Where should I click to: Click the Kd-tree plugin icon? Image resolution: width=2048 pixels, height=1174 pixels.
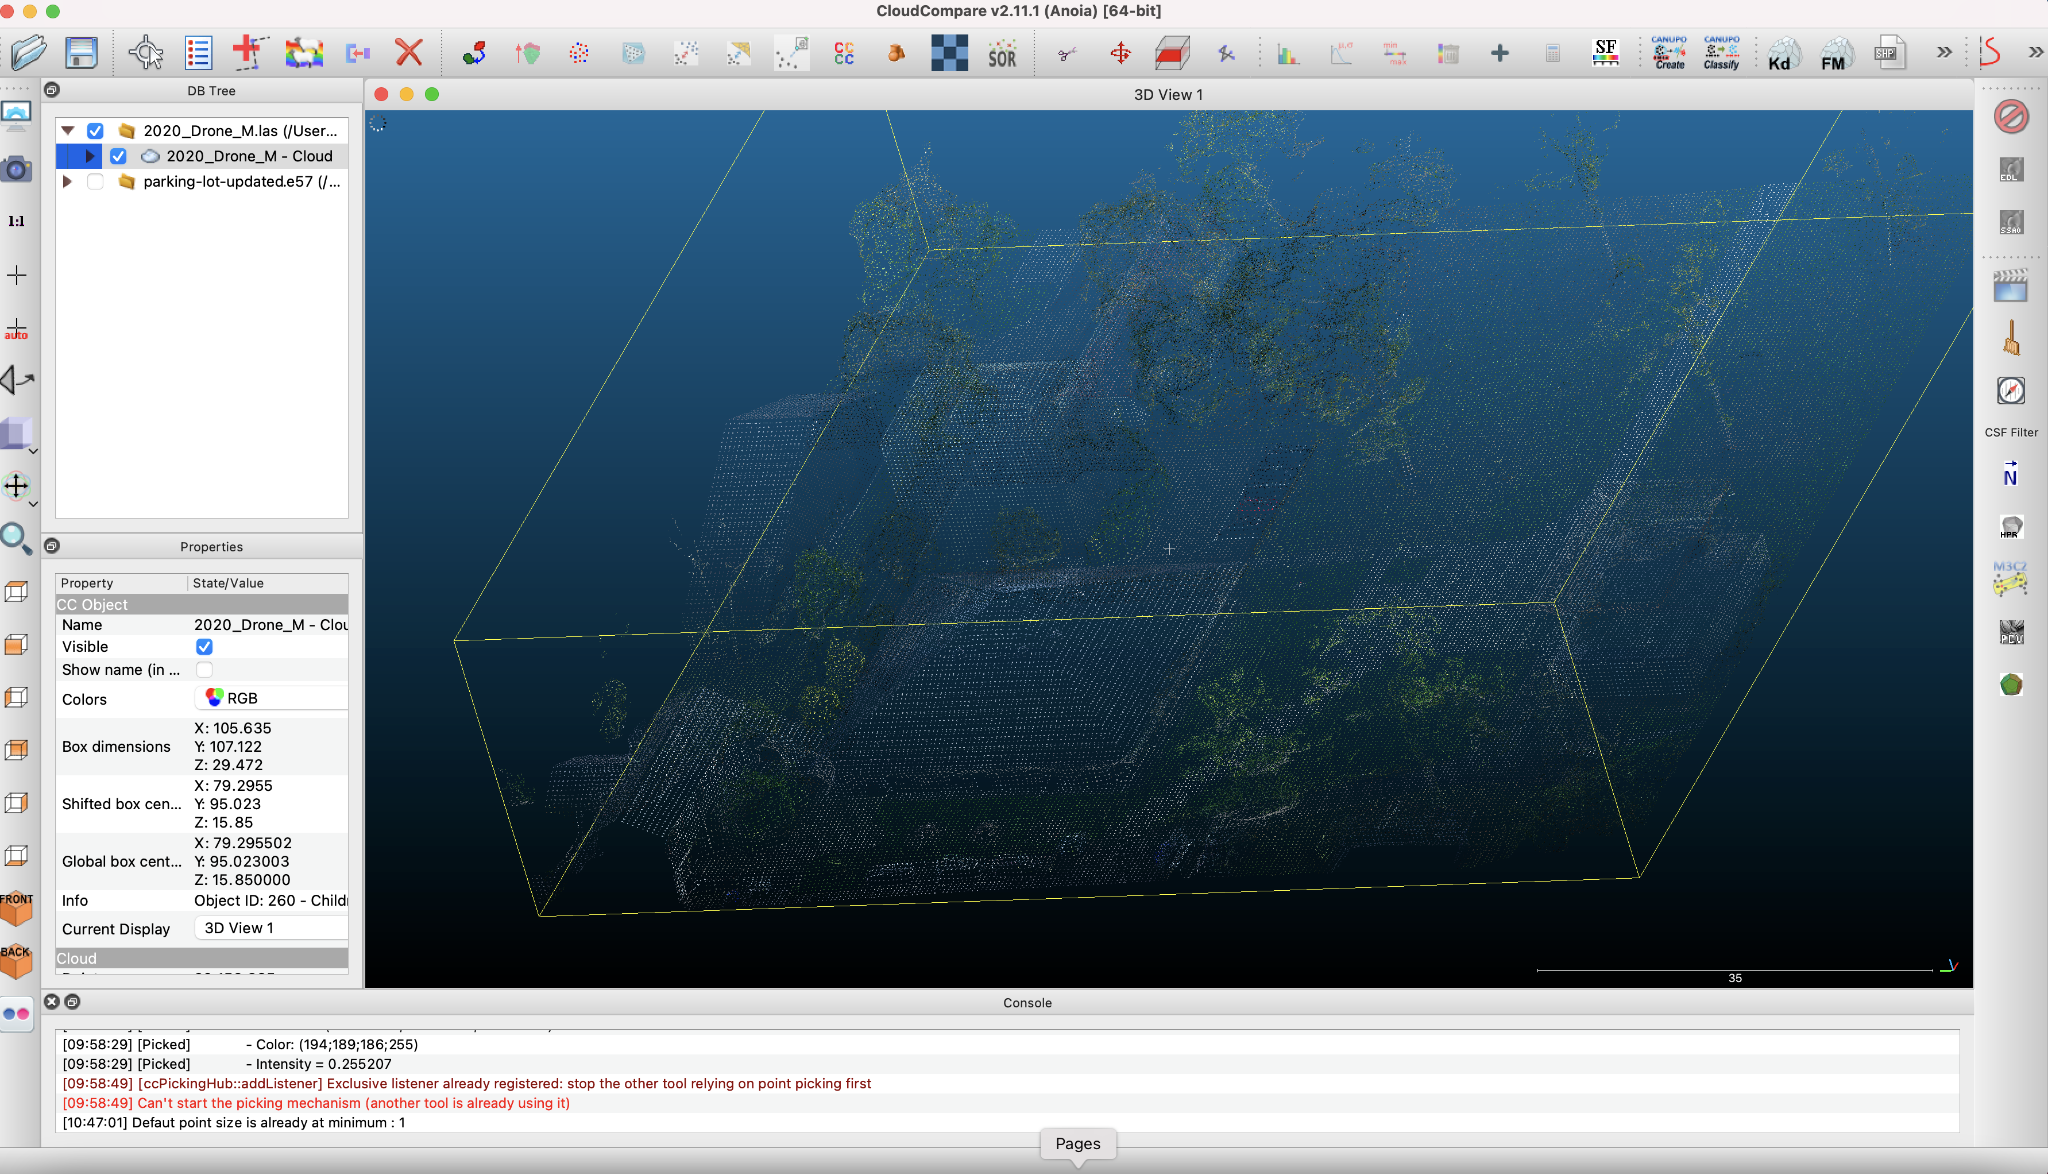pyautogui.click(x=1781, y=53)
